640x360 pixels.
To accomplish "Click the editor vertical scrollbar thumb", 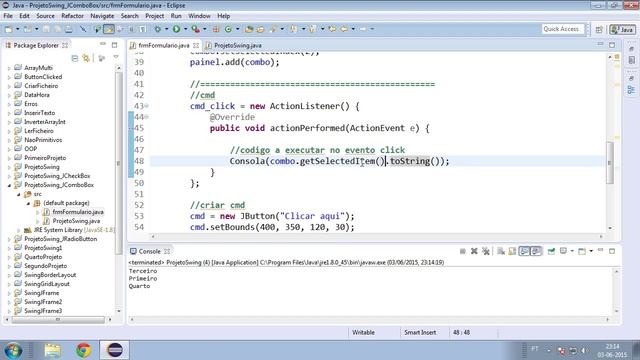I will [610, 163].
